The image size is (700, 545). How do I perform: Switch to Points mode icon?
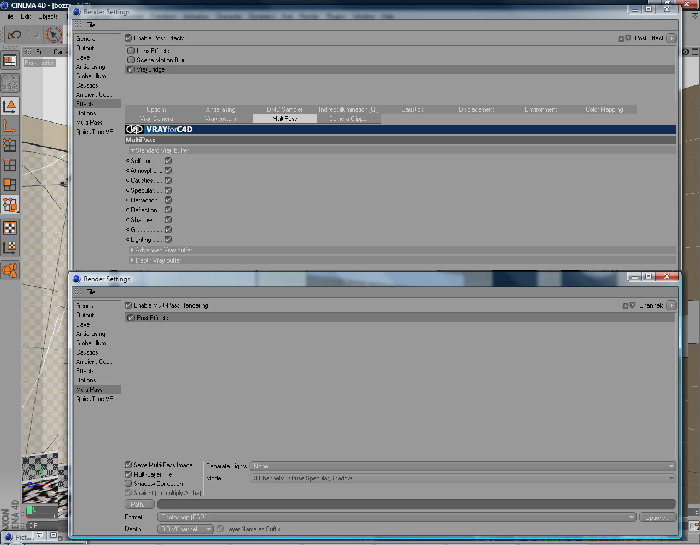10,145
